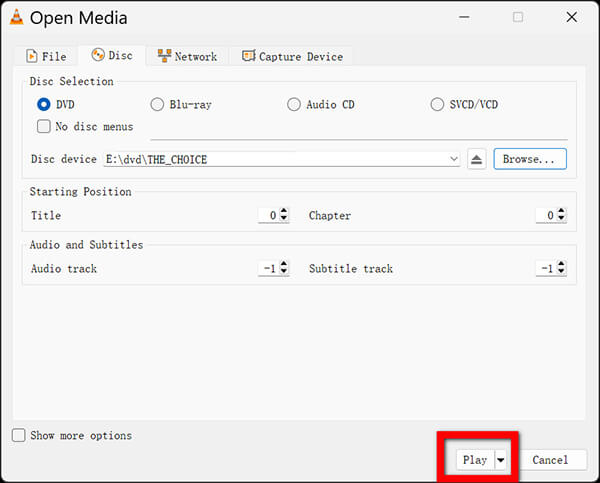The width and height of the screenshot is (600, 483).
Task: Minimize the Open Media dialog
Action: (x=464, y=17)
